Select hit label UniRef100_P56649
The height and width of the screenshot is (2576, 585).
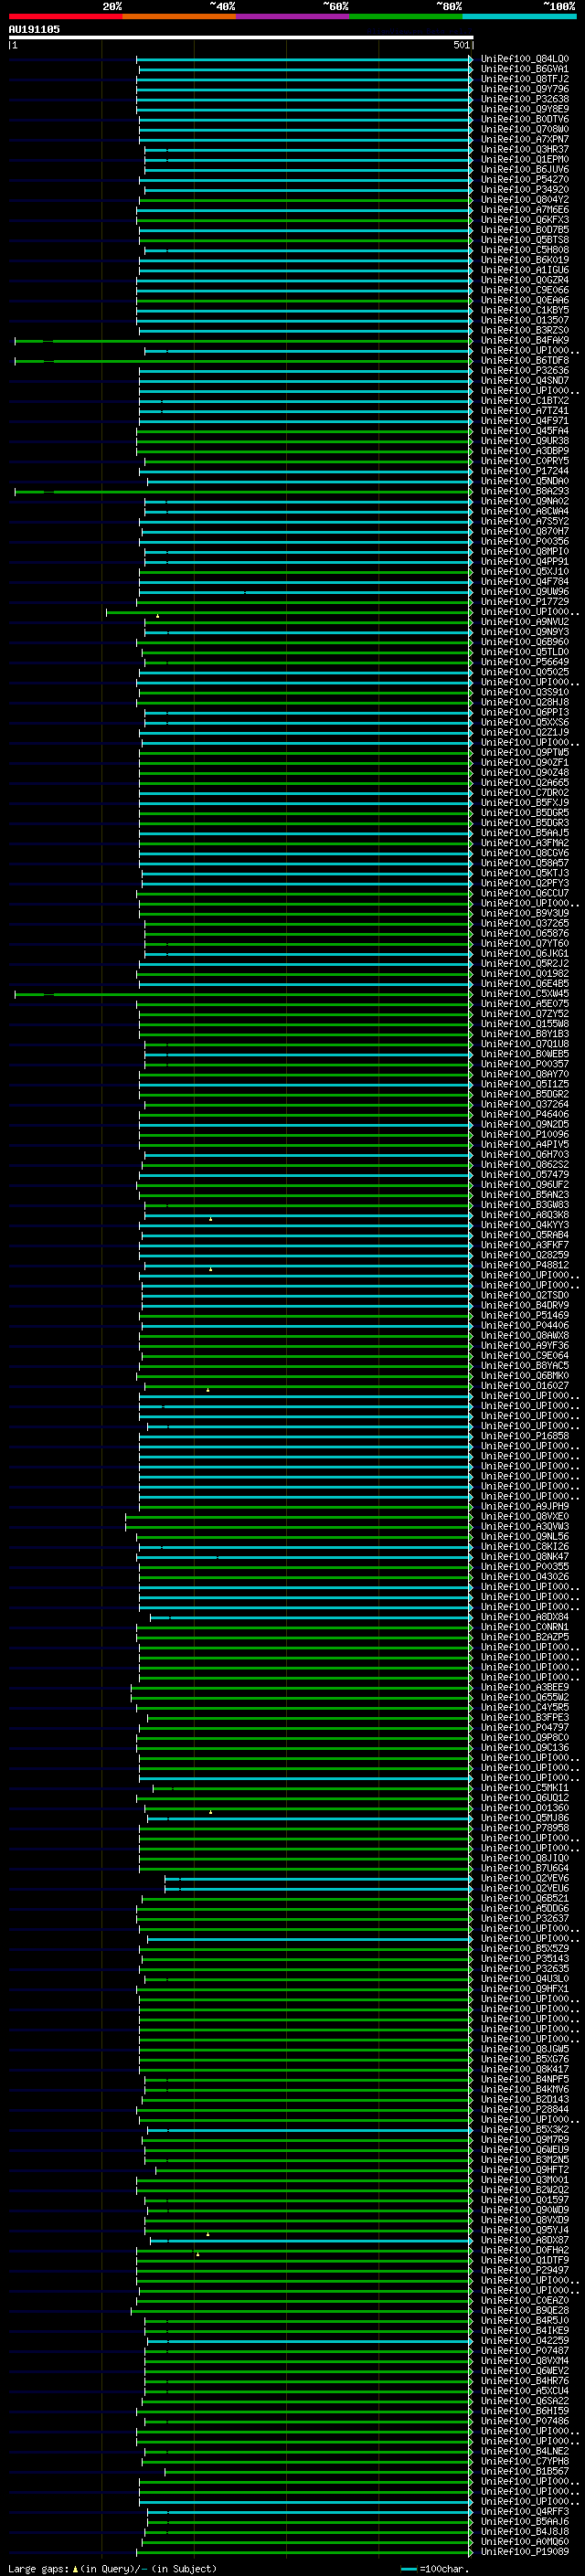pyautogui.click(x=525, y=662)
